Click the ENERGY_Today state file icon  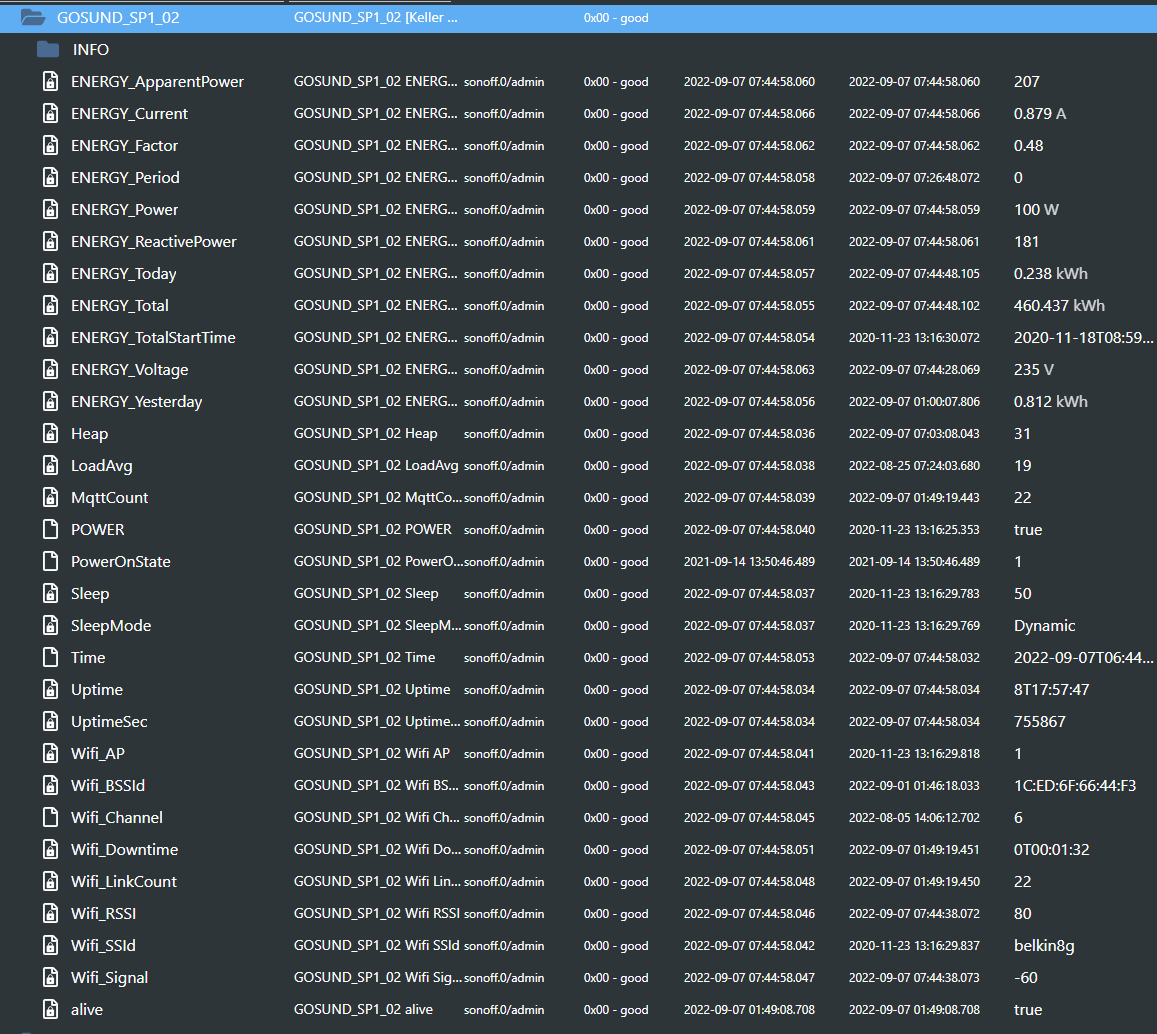pyautogui.click(x=50, y=273)
